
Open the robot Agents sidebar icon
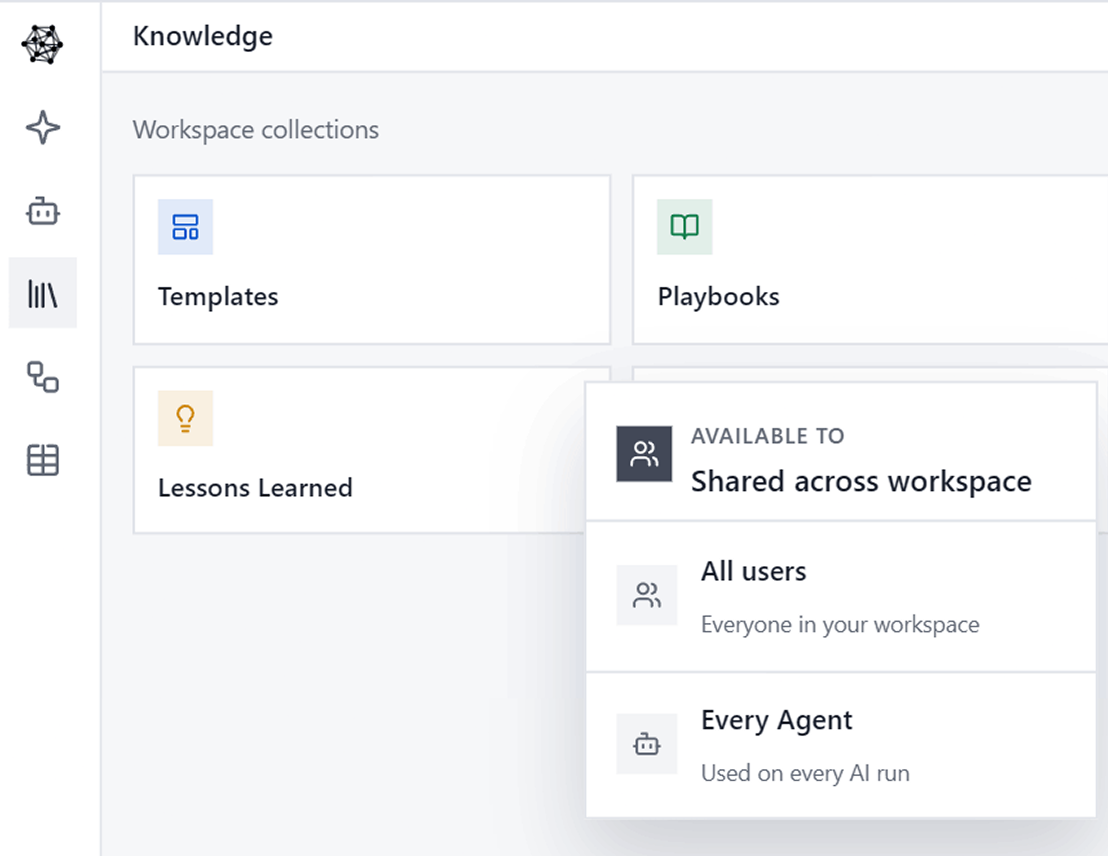click(x=42, y=211)
